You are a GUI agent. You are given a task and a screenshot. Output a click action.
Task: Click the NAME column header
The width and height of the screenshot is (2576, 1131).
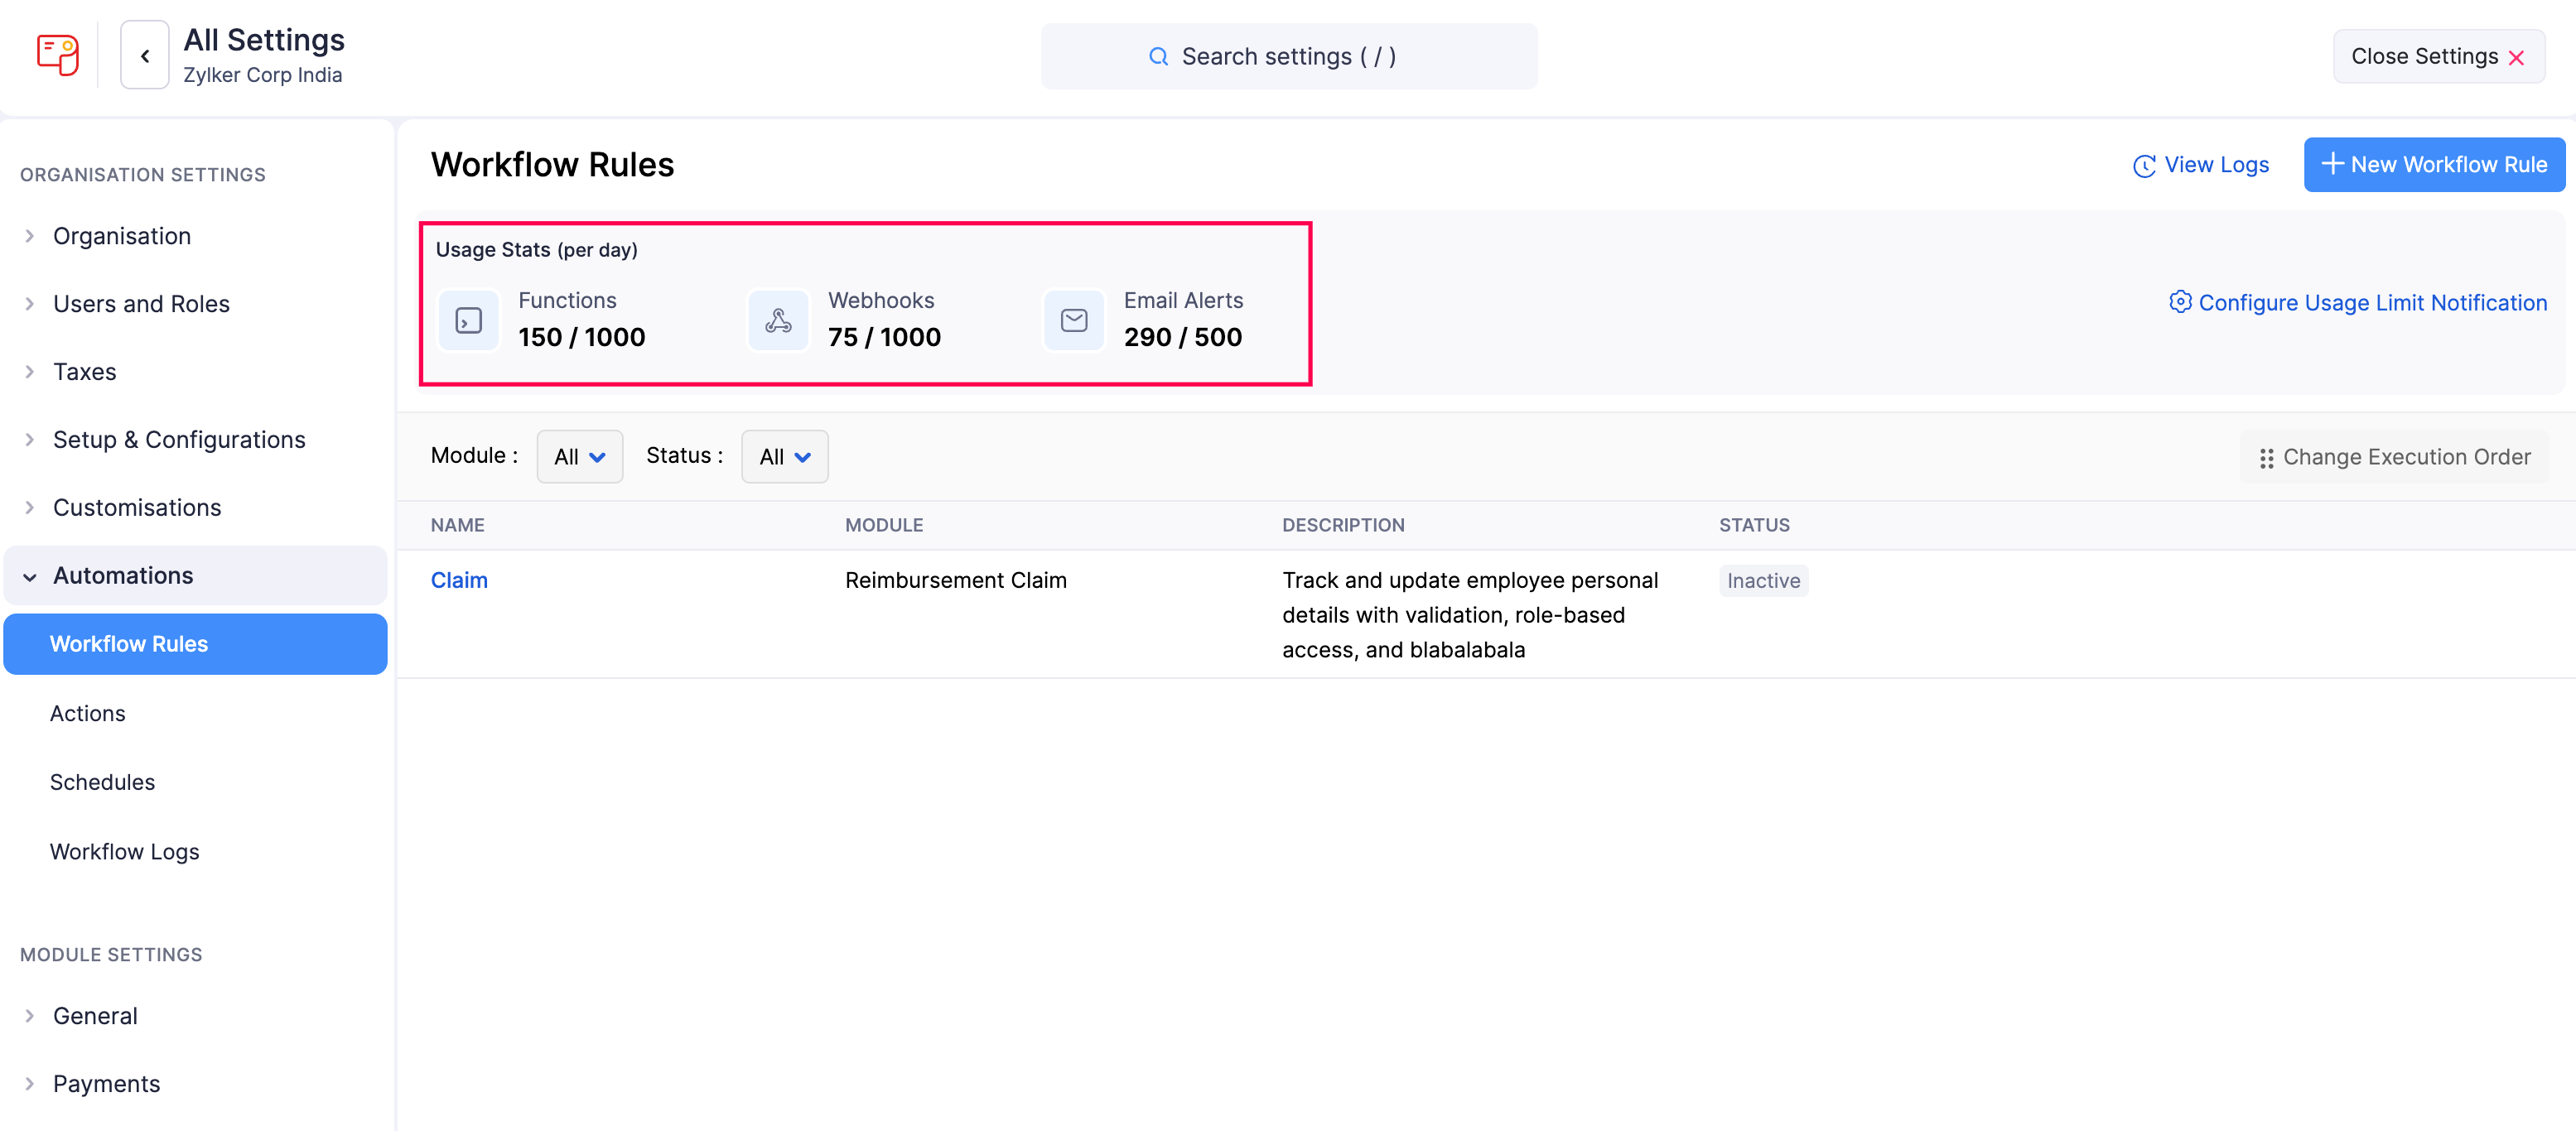point(457,525)
